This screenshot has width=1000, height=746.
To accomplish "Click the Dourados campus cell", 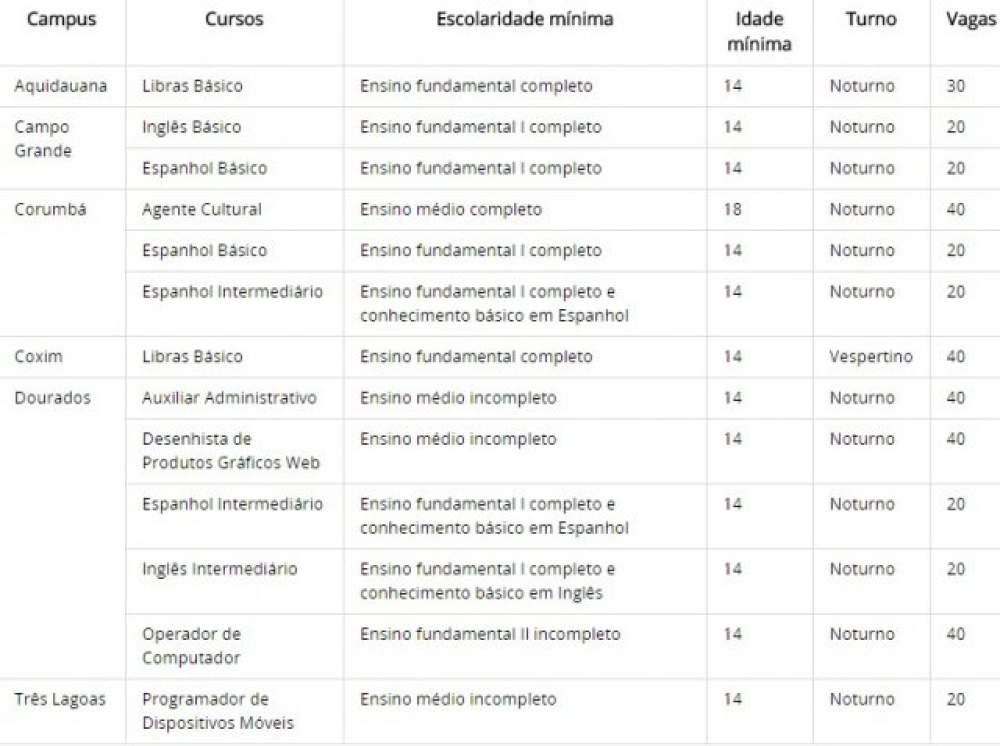I will (52, 398).
